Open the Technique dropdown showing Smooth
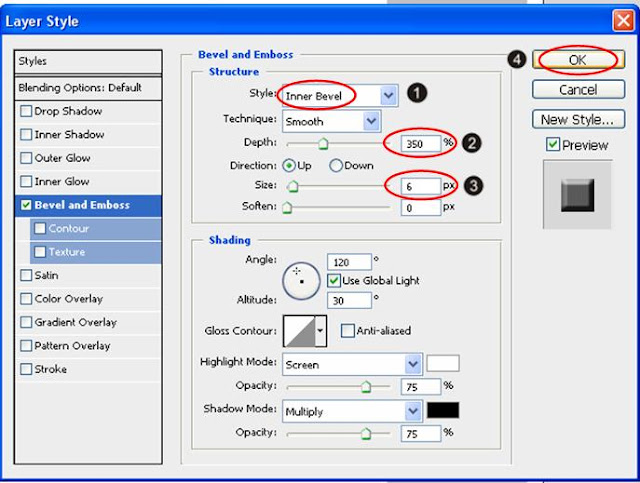The width and height of the screenshot is (640, 483). [x=331, y=121]
